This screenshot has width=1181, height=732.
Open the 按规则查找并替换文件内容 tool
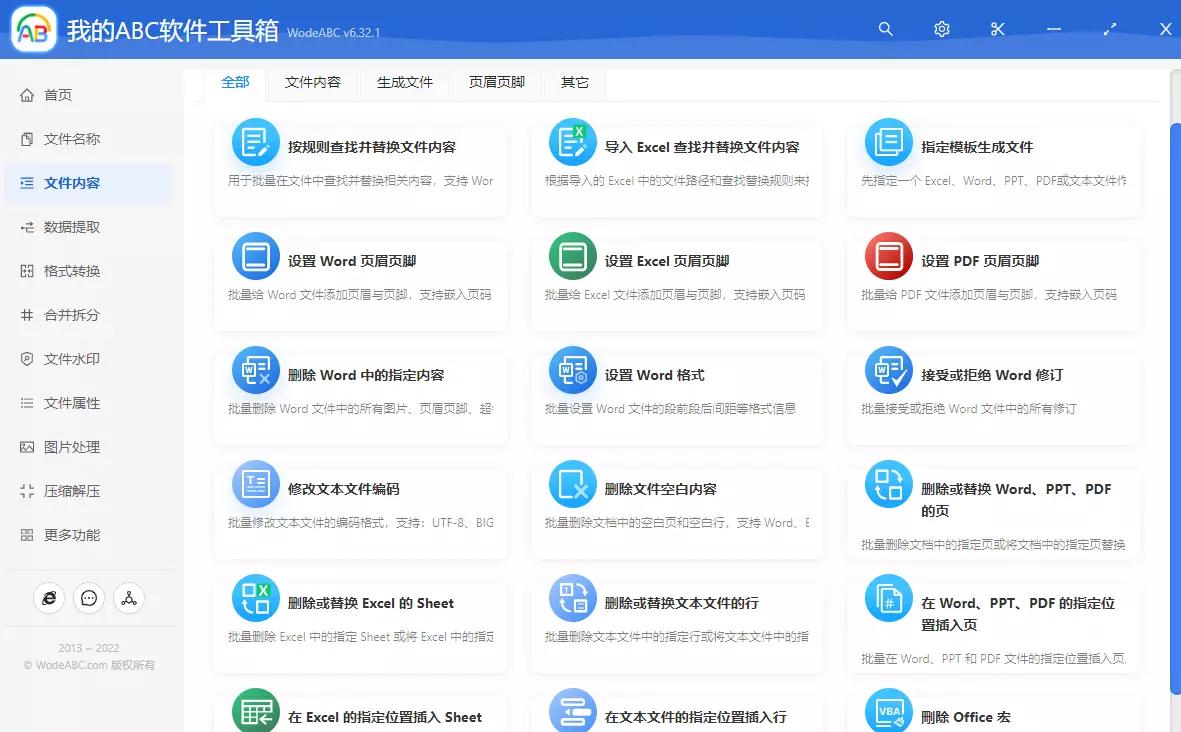(360, 165)
